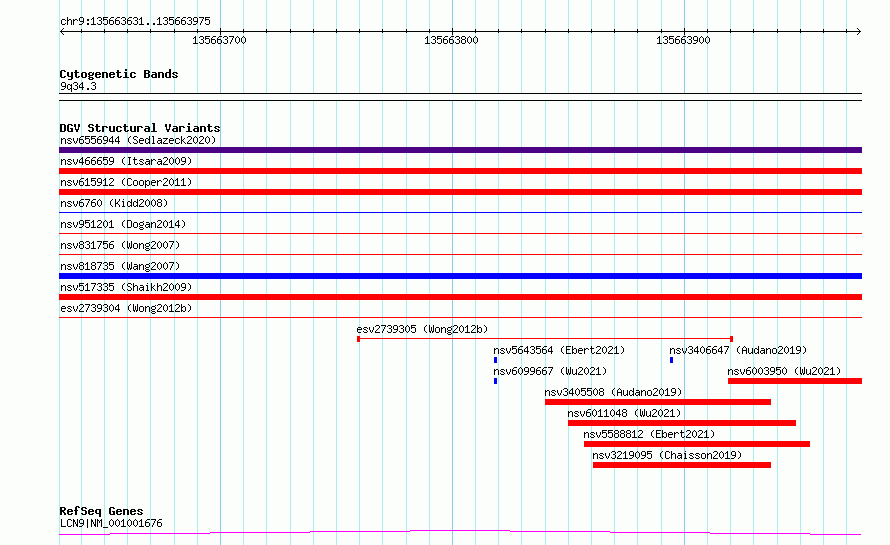Select the thin esv2739305 variant line

pyautogui.click(x=545, y=339)
